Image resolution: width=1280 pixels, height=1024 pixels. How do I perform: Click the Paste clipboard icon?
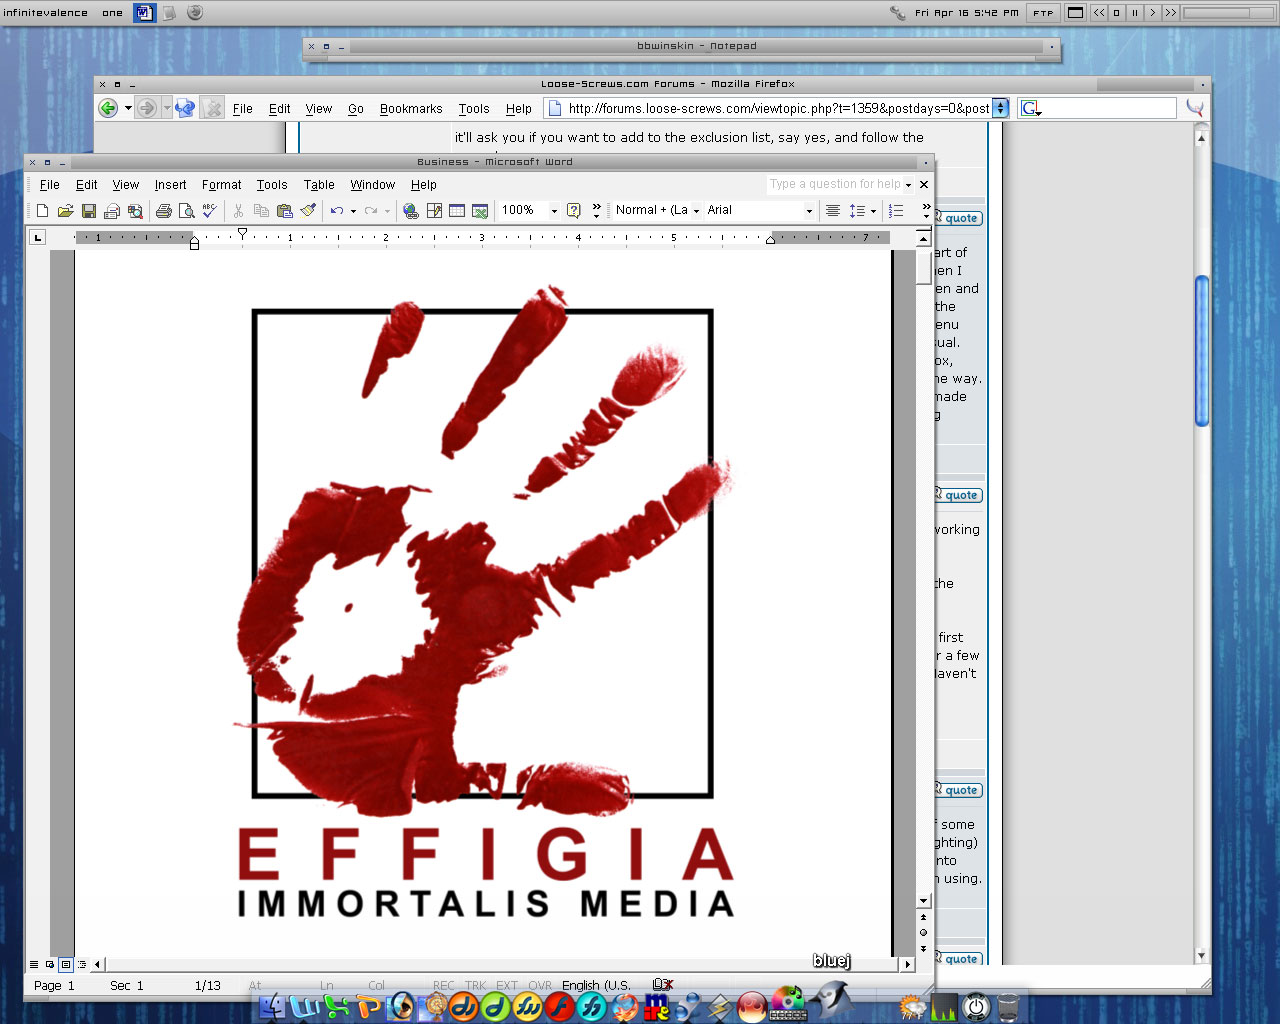click(285, 211)
